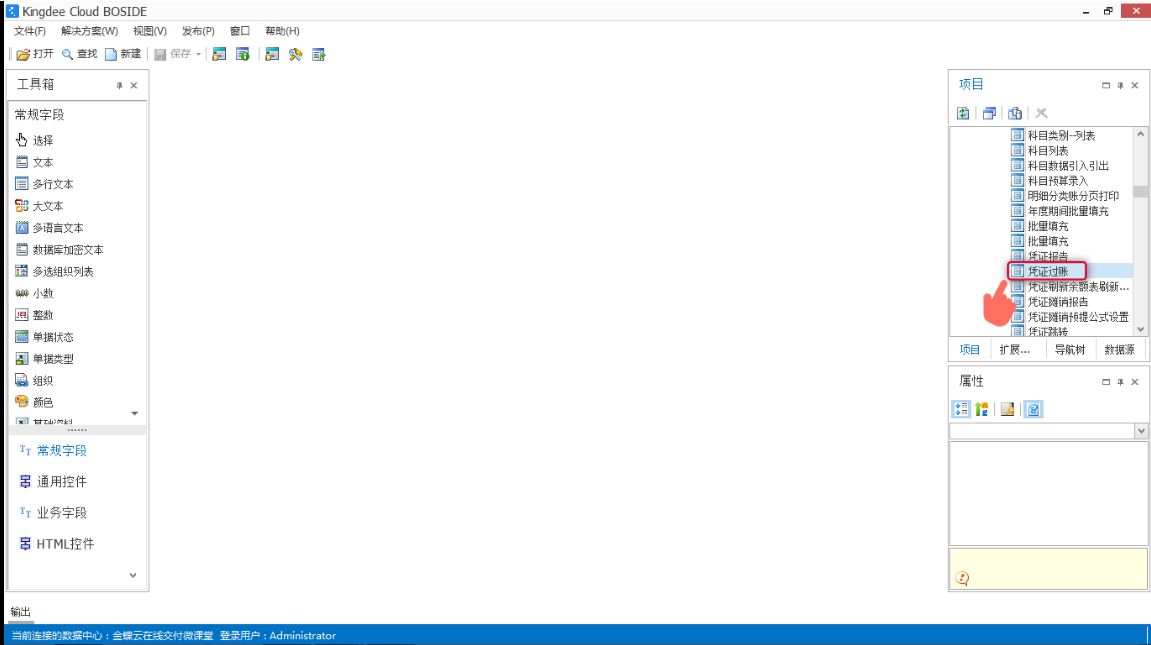Screen dimensions: 1151x645
Task: Click categorized view icon in 属性 panel
Action: [962, 409]
